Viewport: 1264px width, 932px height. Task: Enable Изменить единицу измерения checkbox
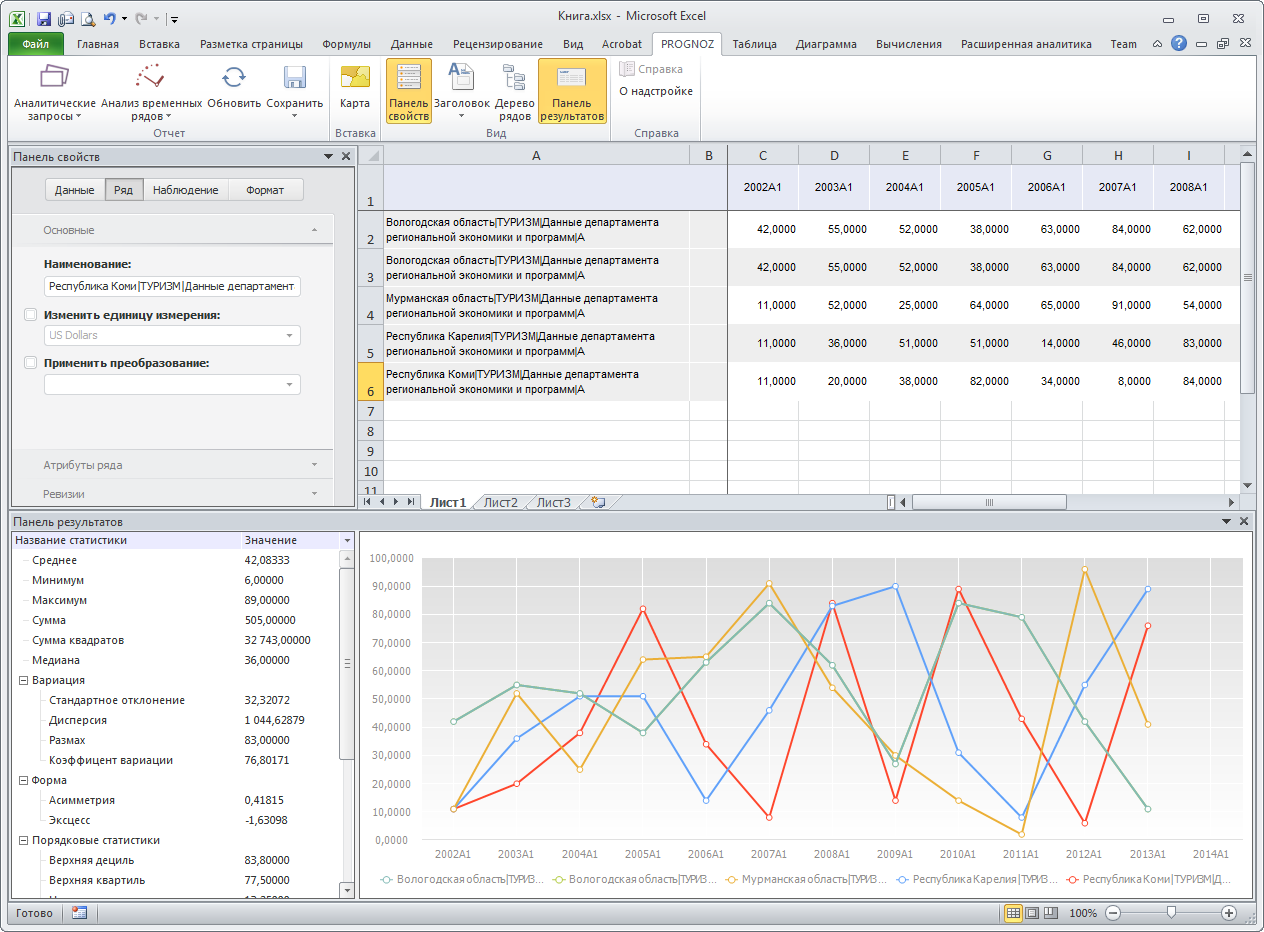pos(31,315)
